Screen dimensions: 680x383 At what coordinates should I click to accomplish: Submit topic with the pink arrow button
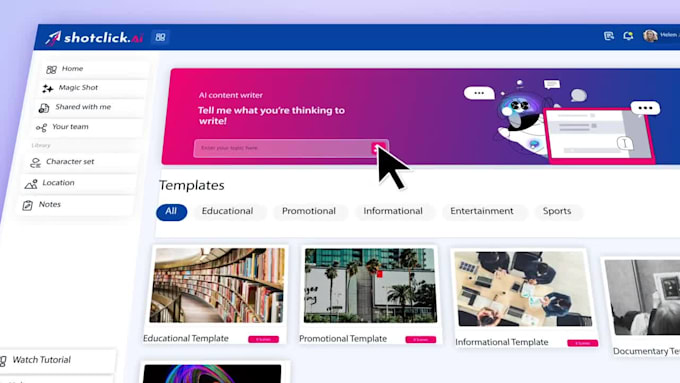coord(377,148)
